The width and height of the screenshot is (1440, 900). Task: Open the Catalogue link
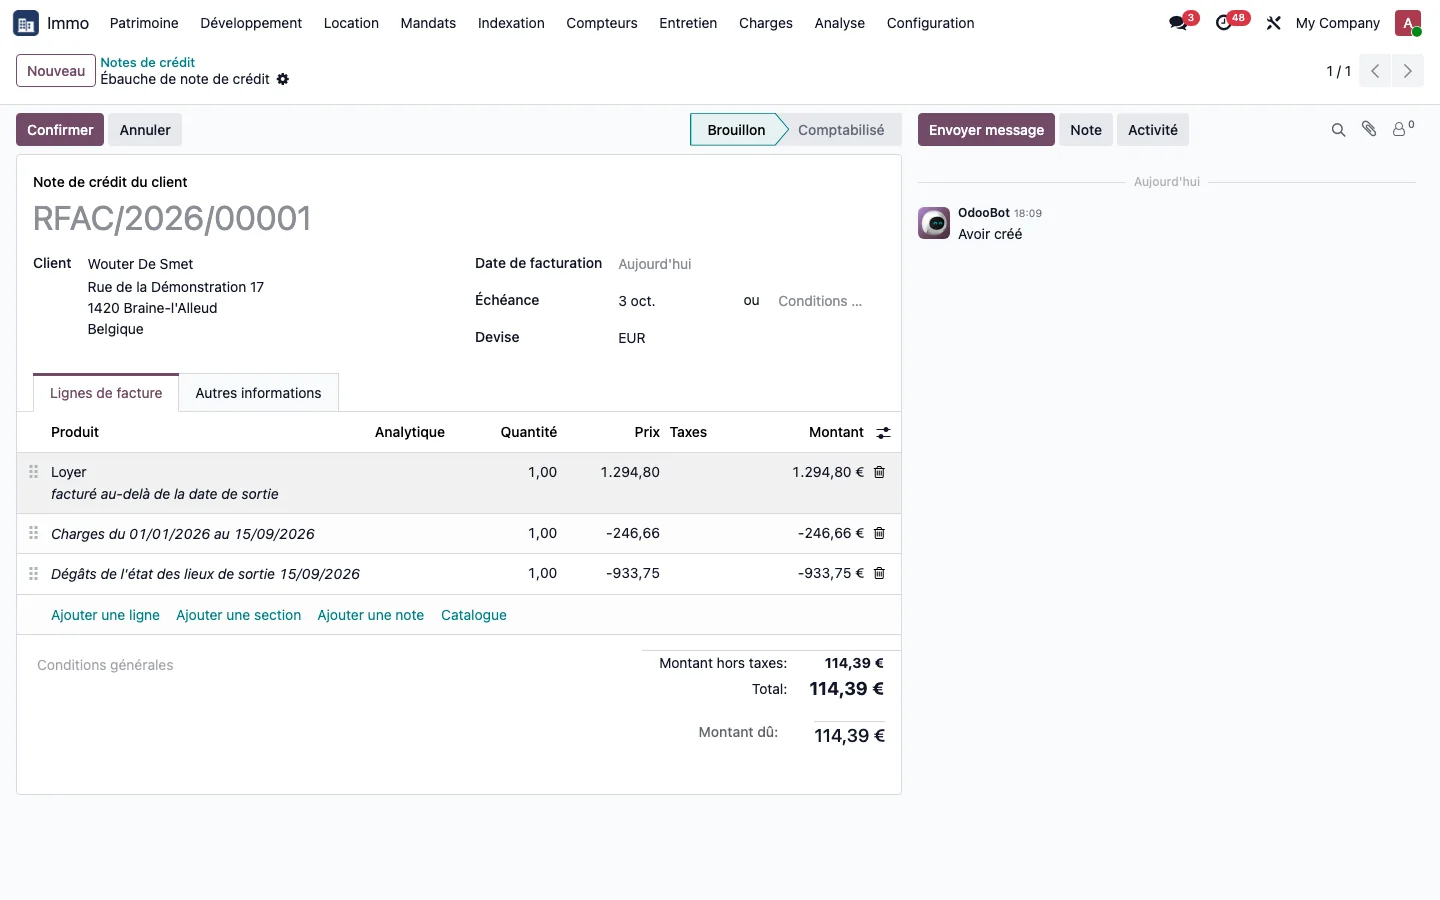point(474,615)
